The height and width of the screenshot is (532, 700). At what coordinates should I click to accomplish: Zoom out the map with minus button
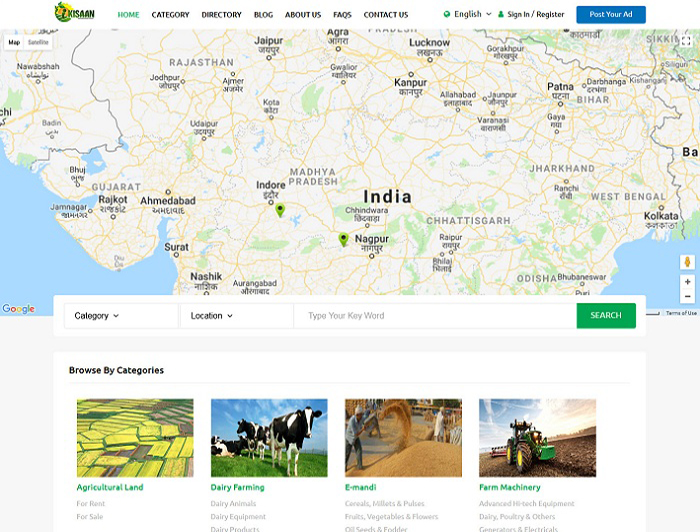coord(687,297)
